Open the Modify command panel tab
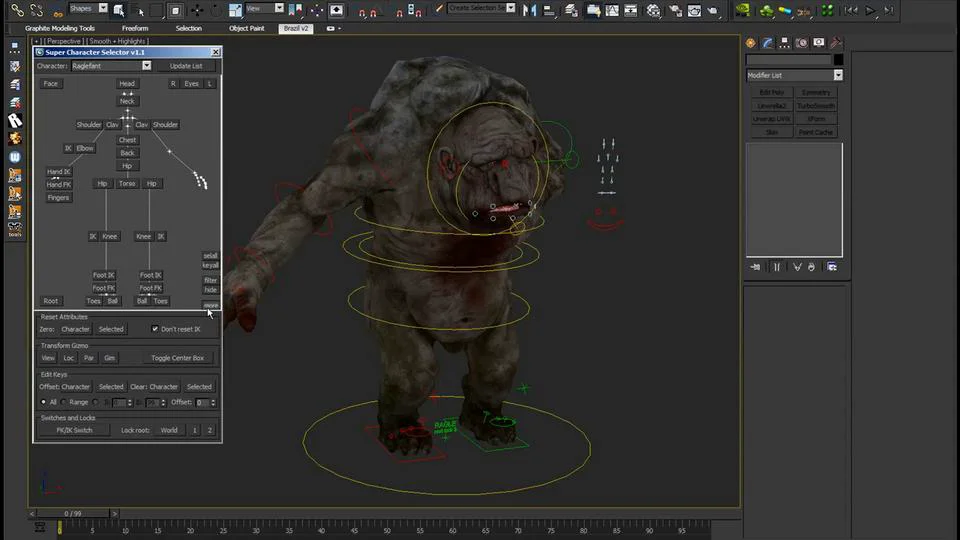 (x=768, y=43)
